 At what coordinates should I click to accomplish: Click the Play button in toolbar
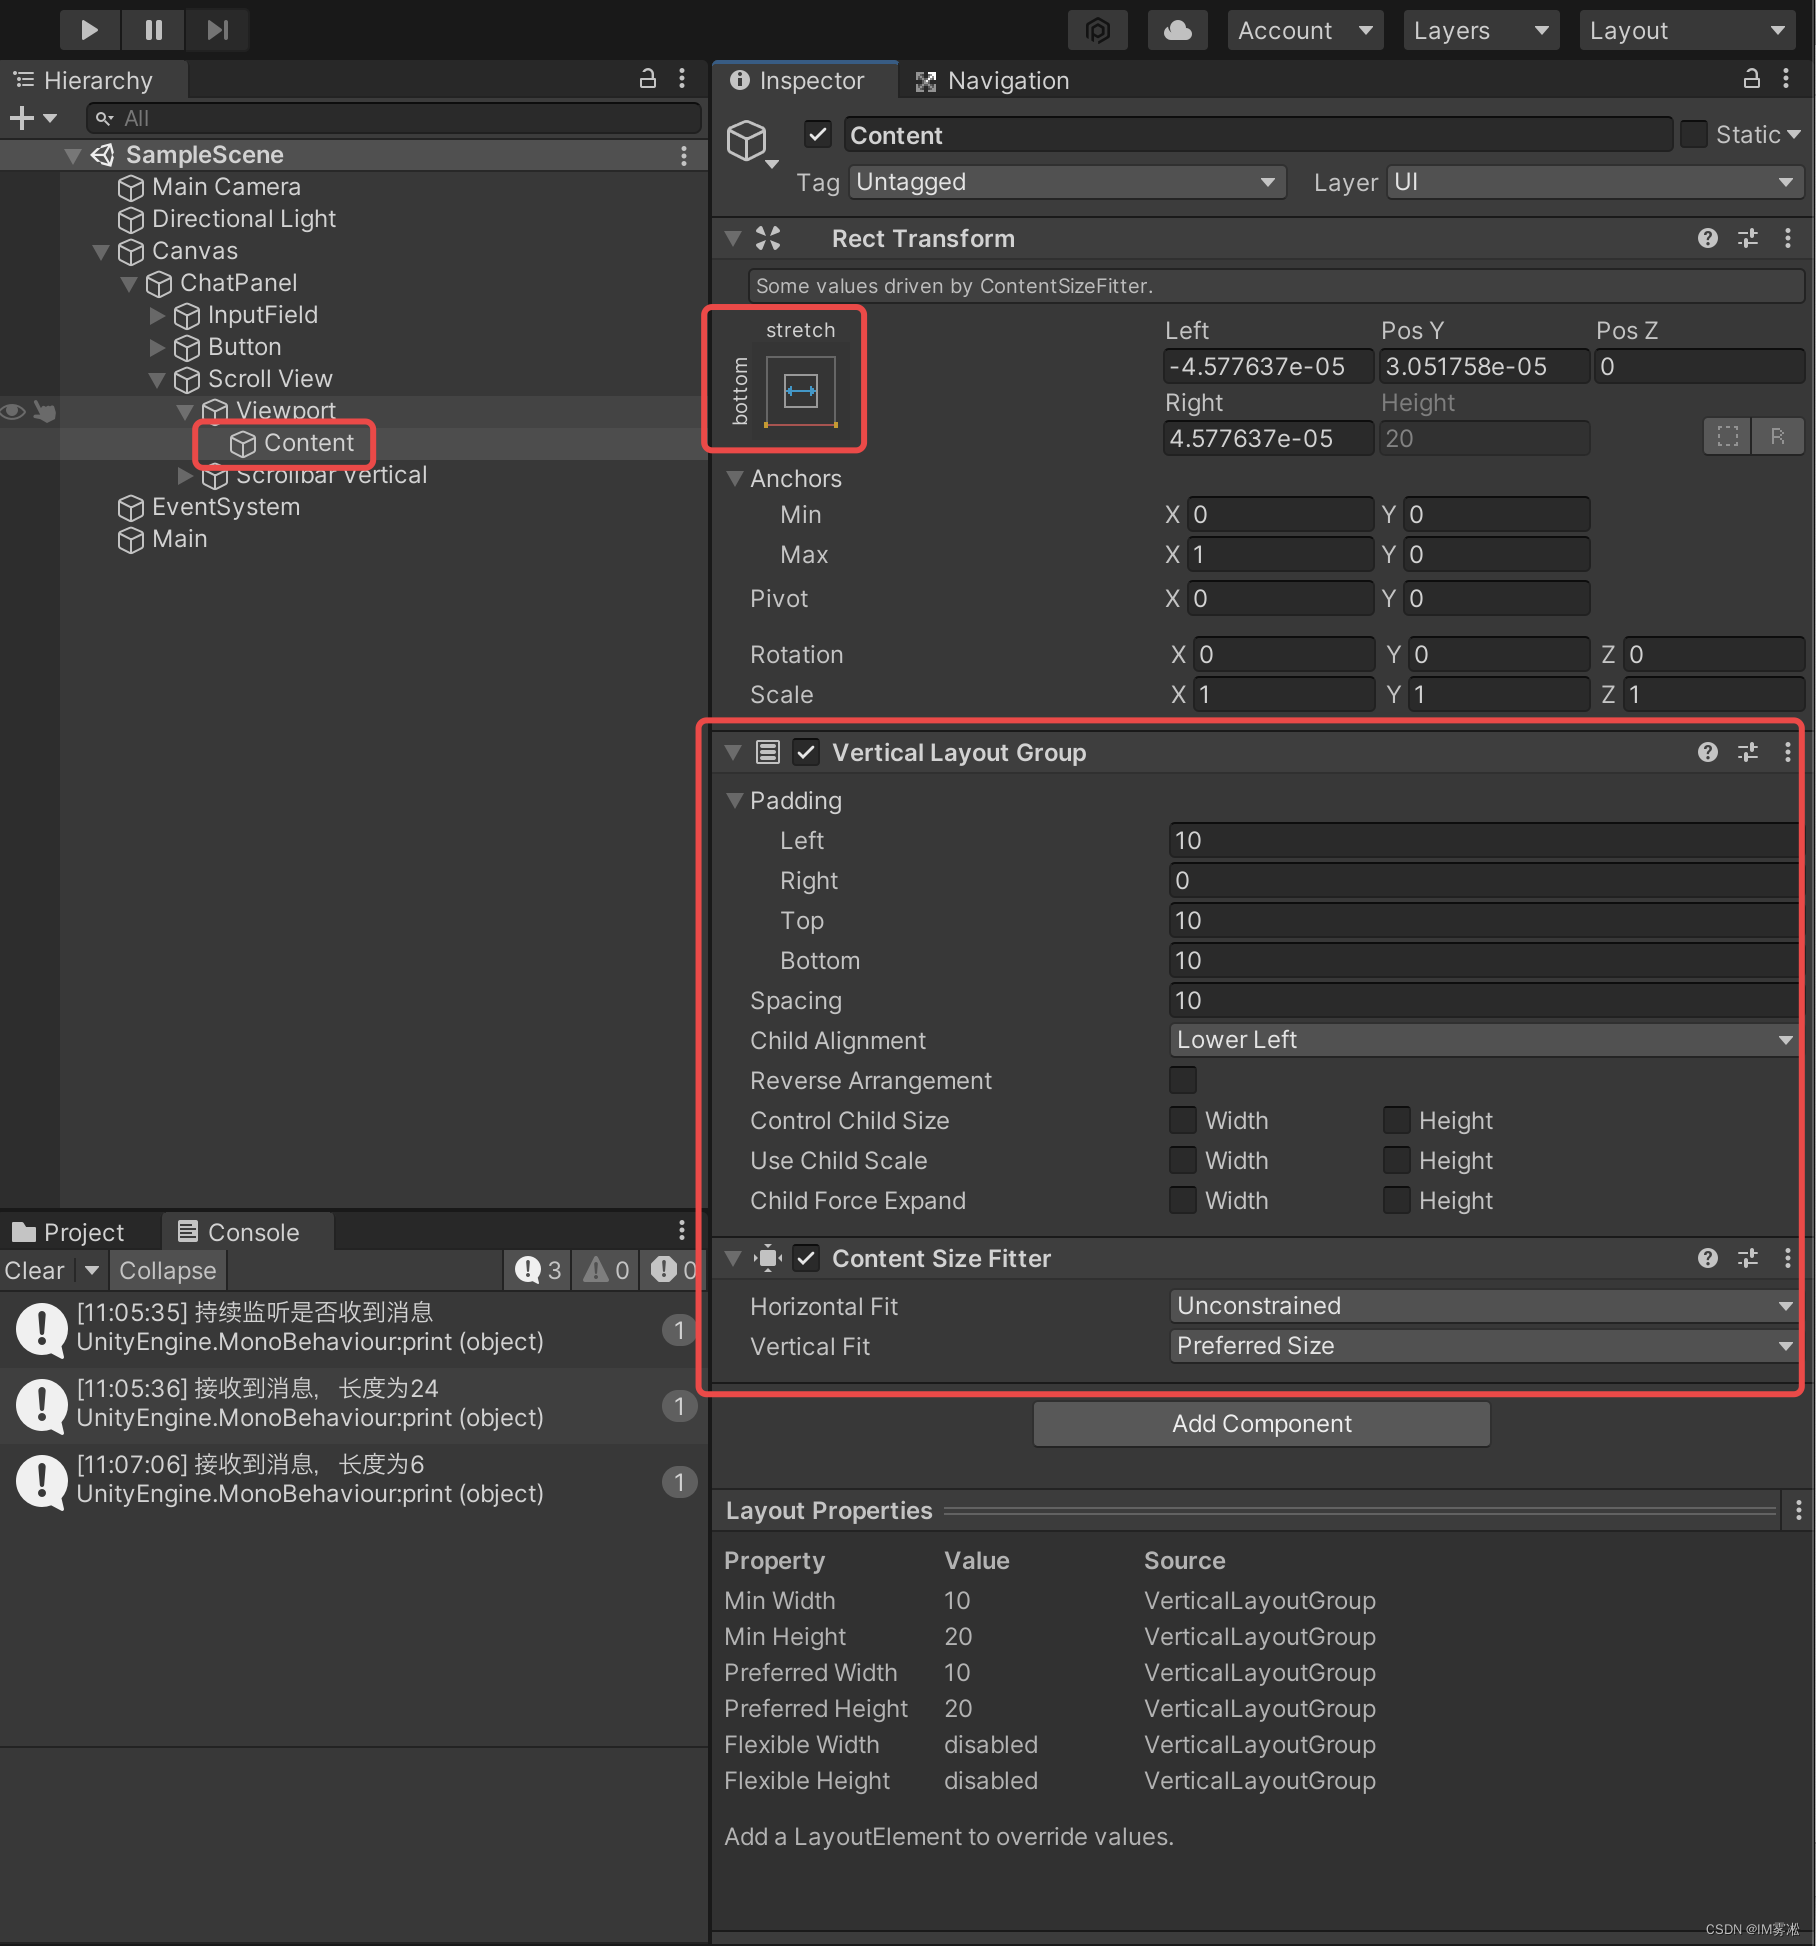click(x=90, y=30)
